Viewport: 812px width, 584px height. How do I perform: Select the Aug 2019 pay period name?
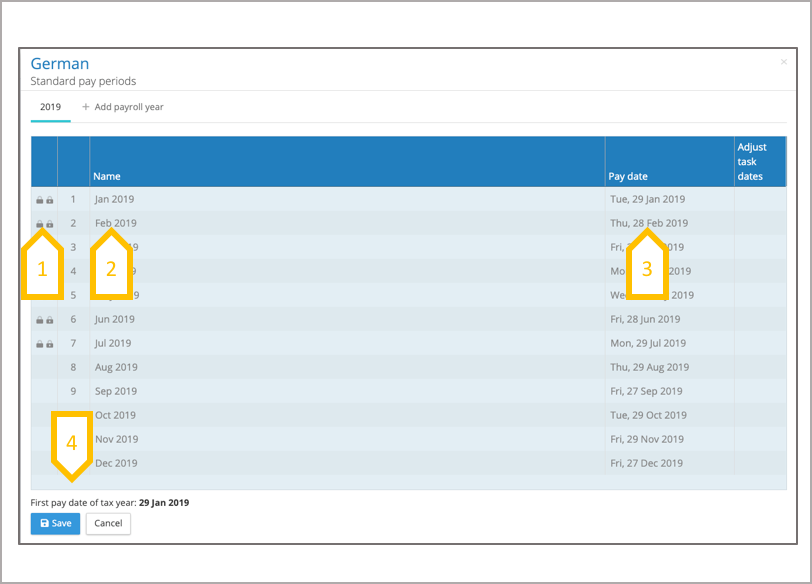pyautogui.click(x=116, y=368)
